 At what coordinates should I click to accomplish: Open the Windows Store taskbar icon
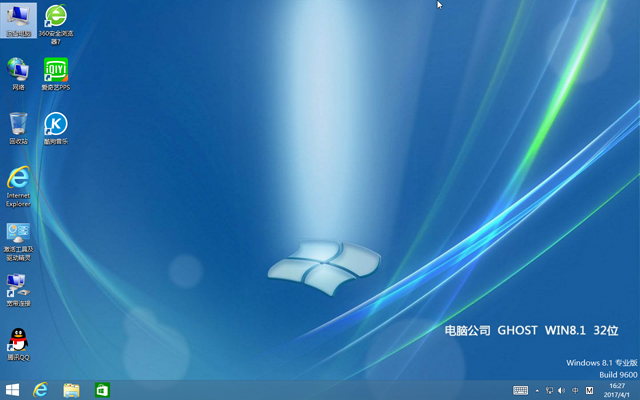[x=101, y=390]
